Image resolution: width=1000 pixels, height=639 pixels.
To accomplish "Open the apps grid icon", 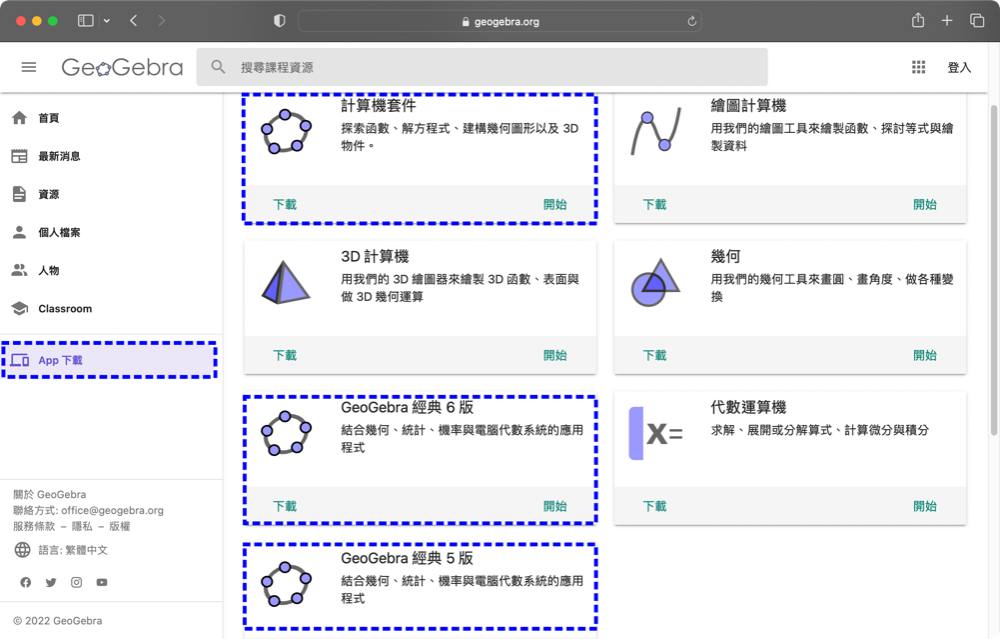I will pyautogui.click(x=918, y=67).
